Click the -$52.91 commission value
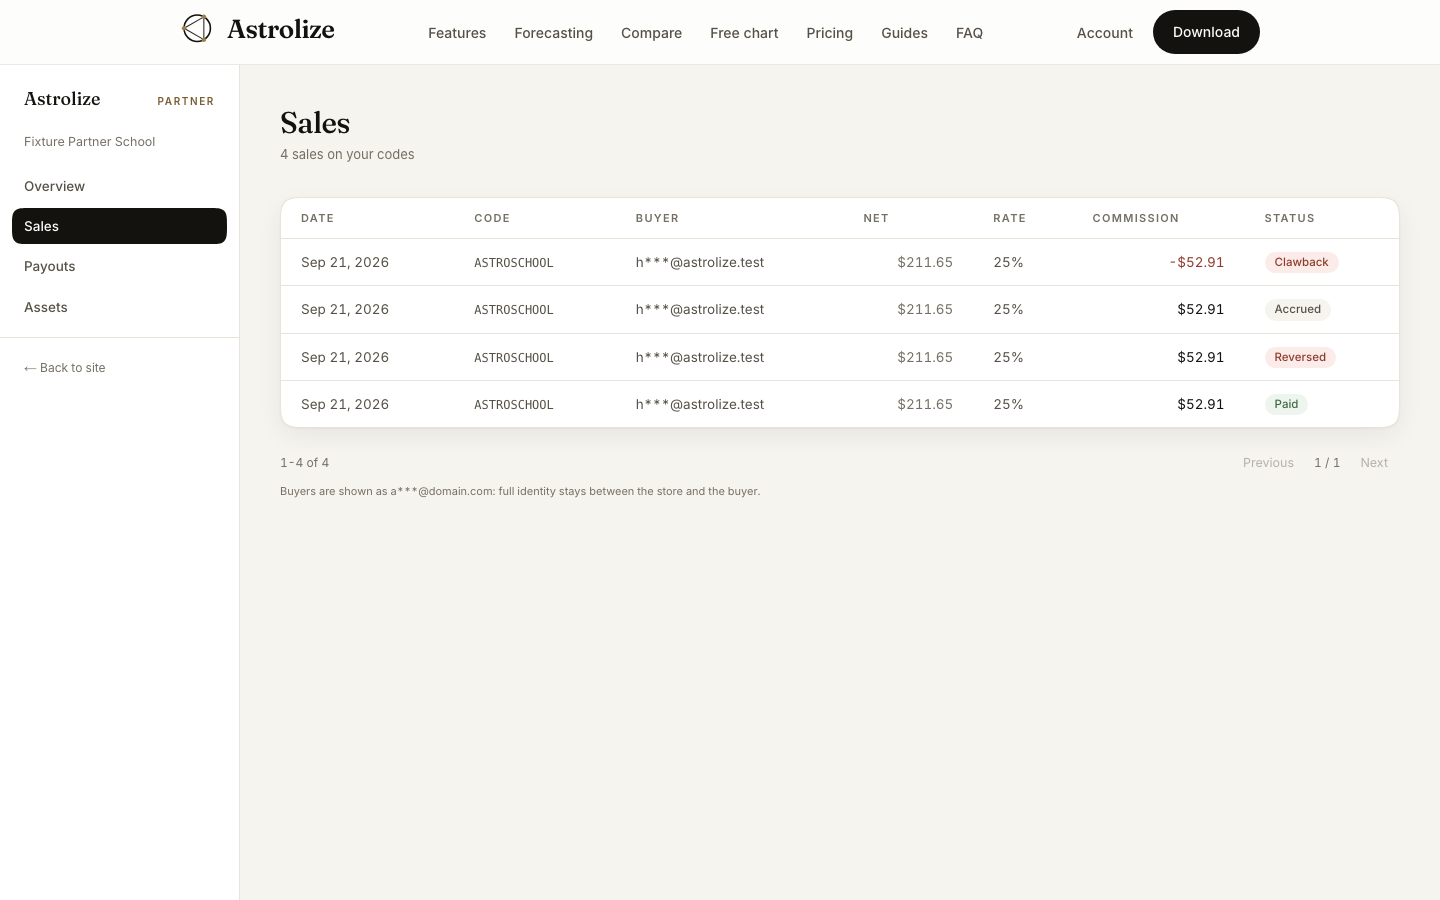This screenshot has height=900, width=1440. 1197,262
